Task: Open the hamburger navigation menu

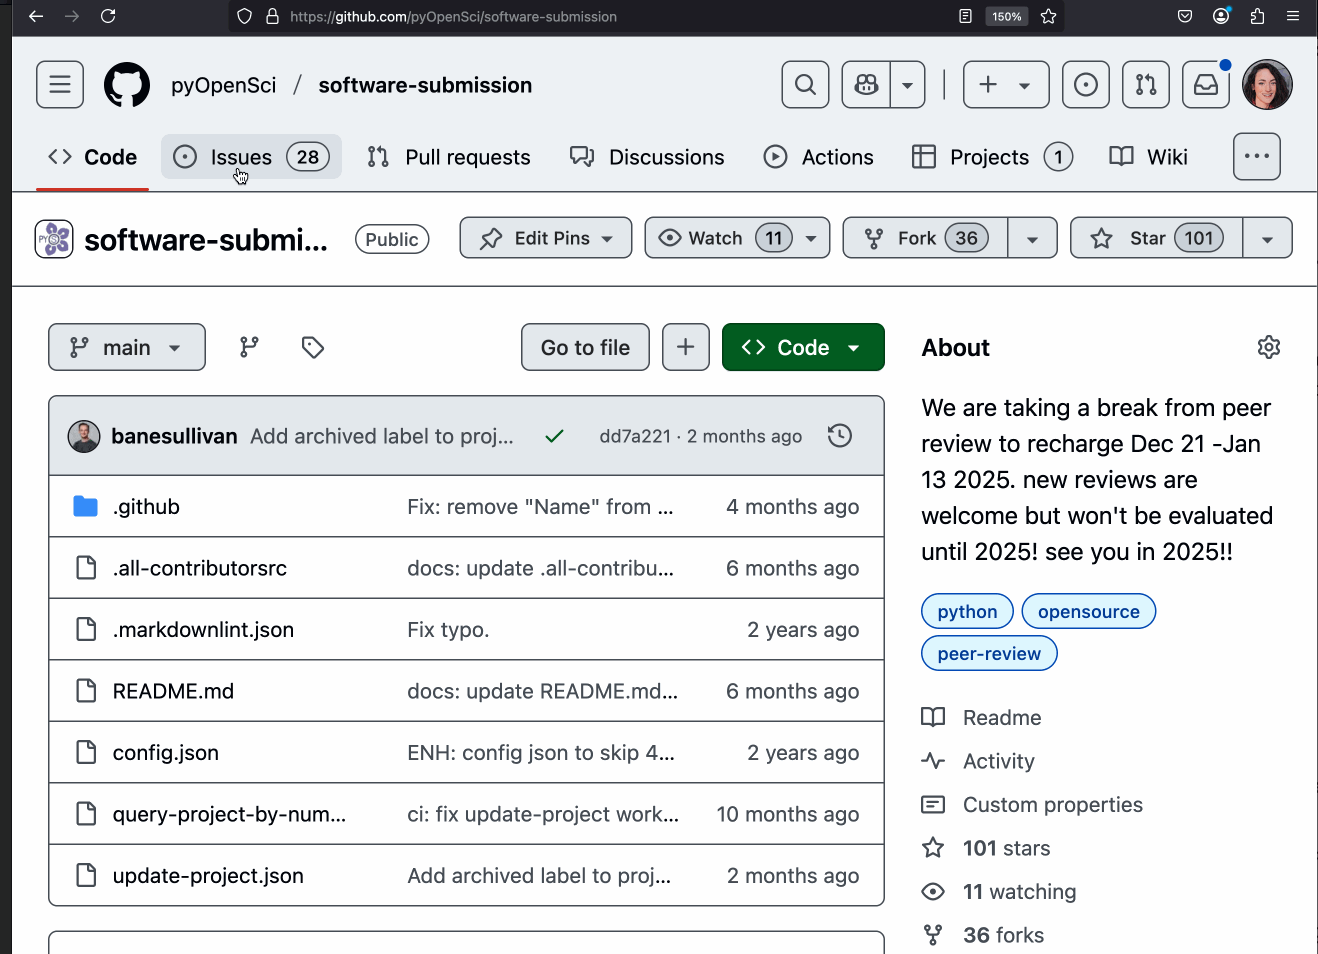Action: coord(60,85)
